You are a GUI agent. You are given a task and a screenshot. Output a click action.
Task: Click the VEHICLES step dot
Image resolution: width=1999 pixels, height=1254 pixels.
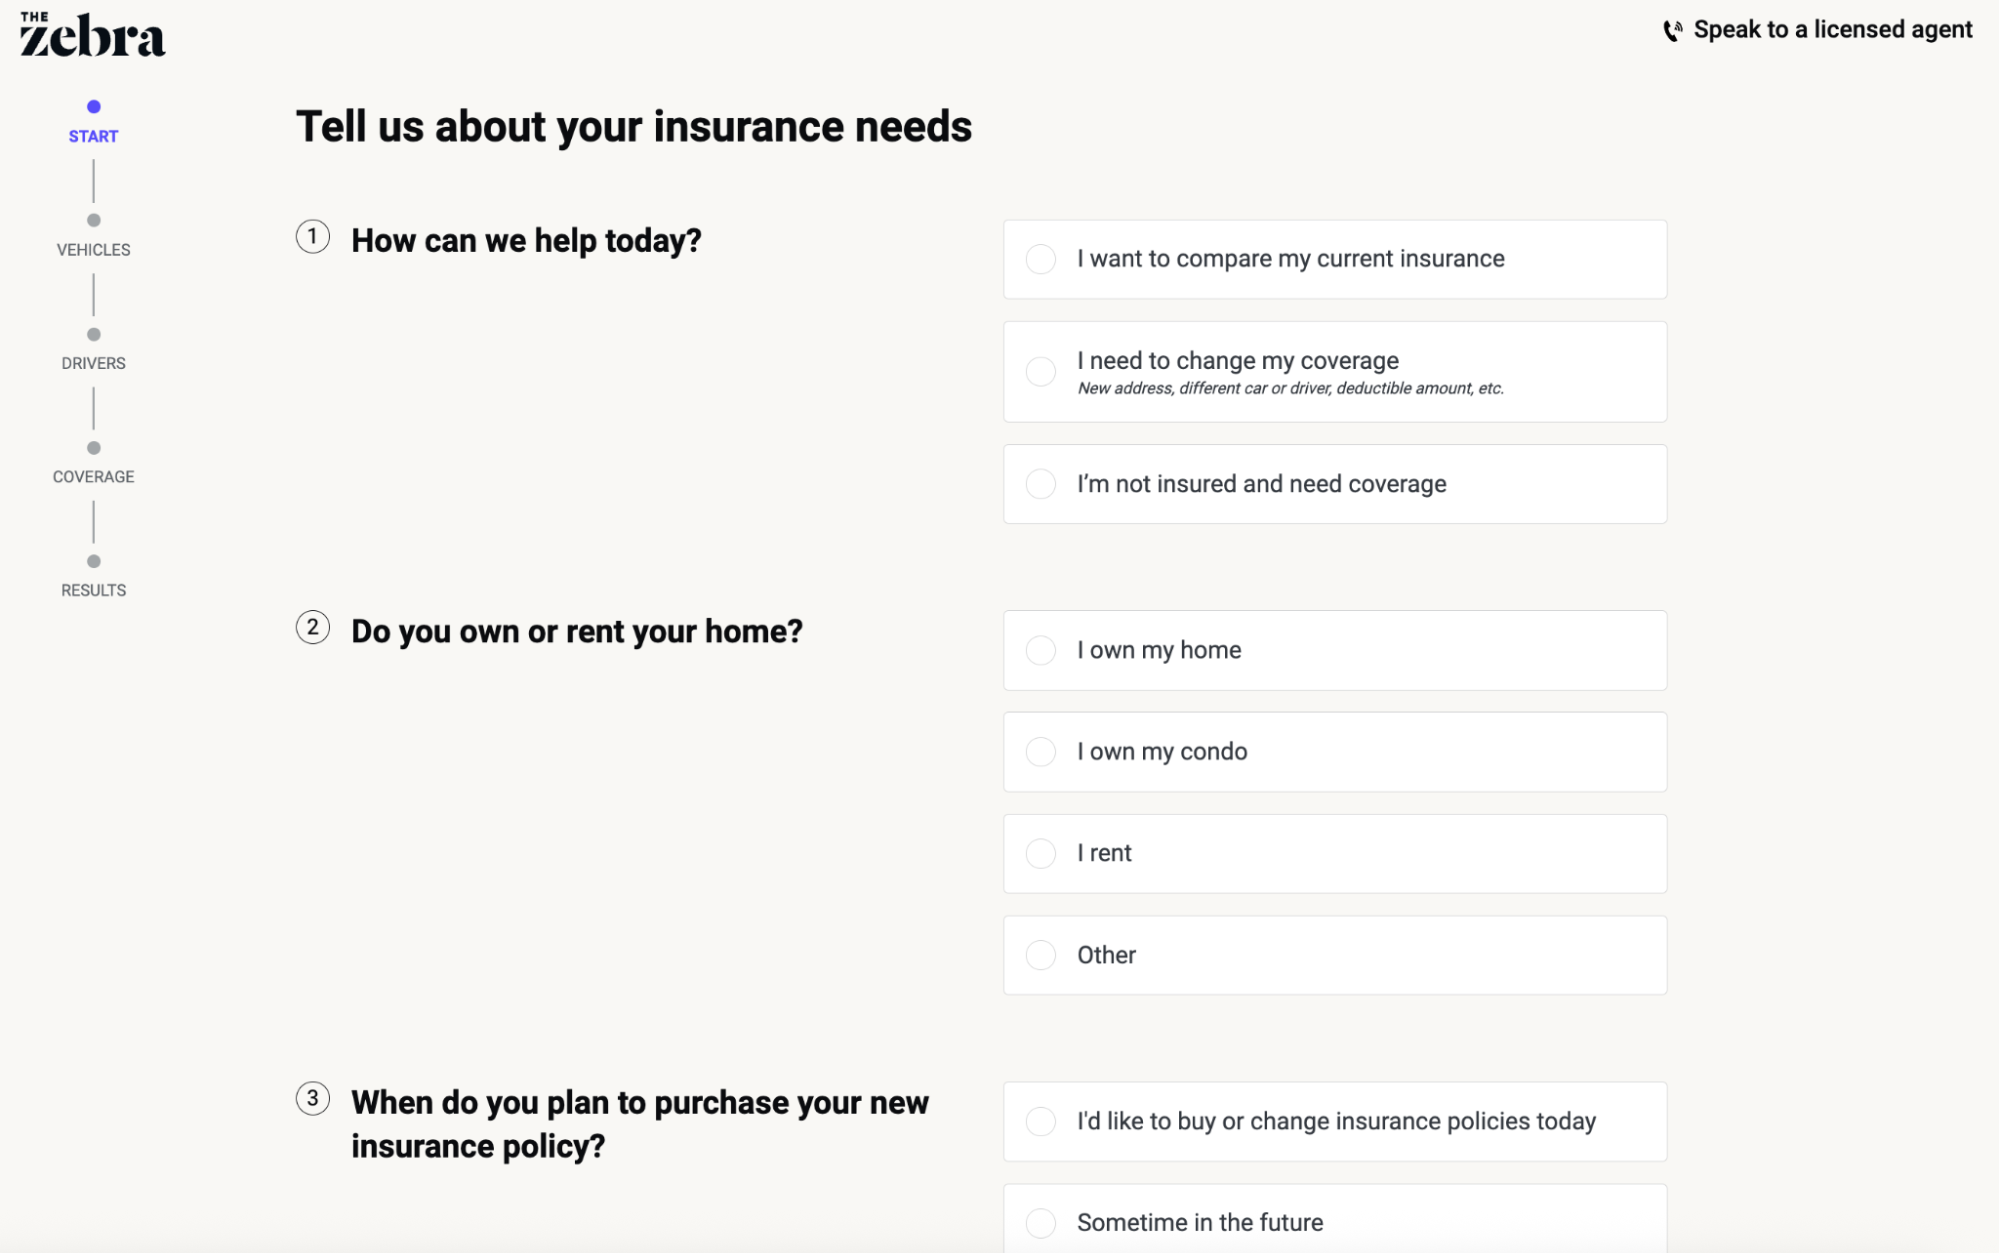tap(94, 220)
